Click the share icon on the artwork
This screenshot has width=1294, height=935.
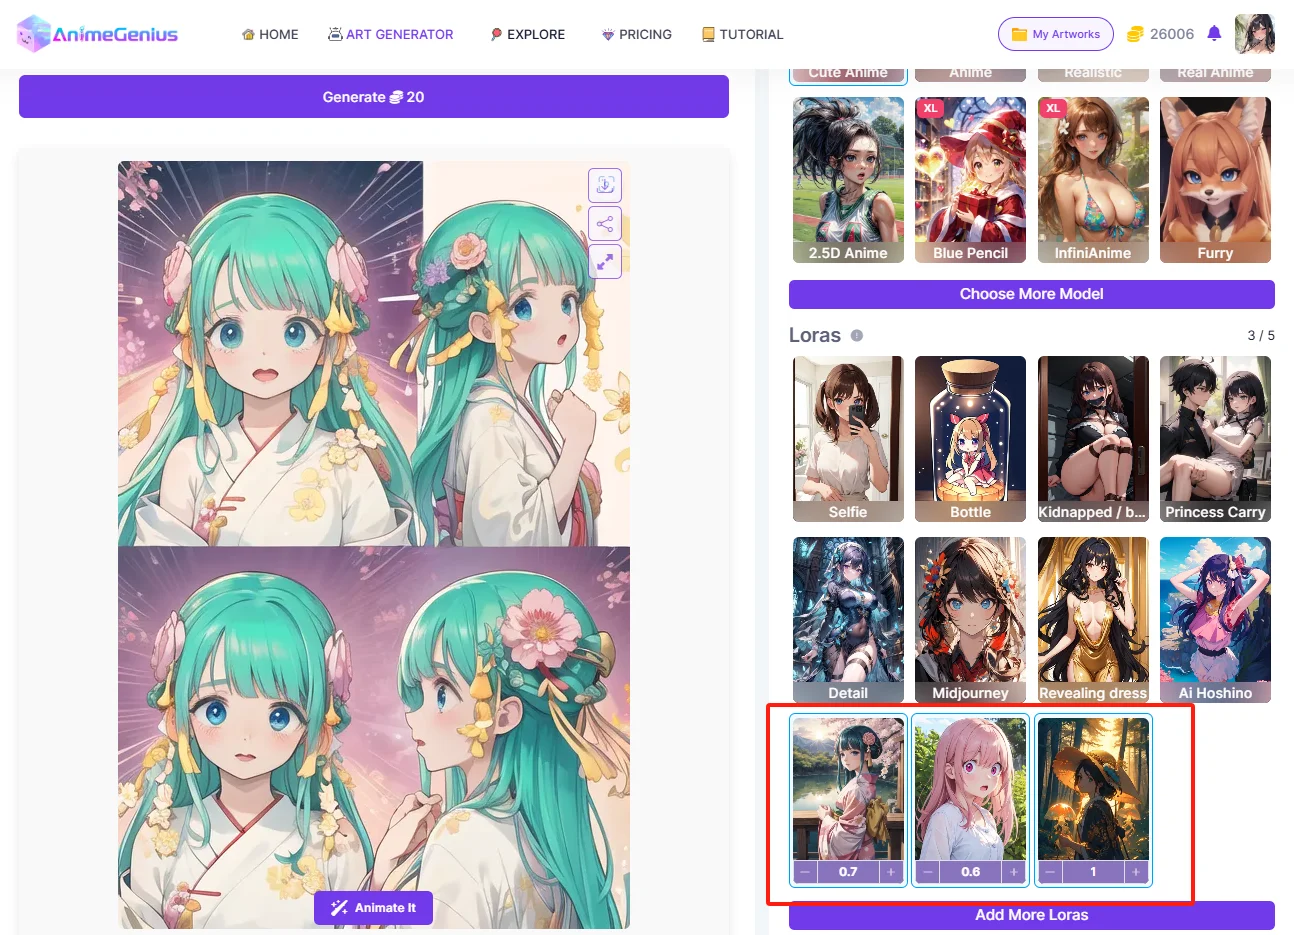coord(605,223)
